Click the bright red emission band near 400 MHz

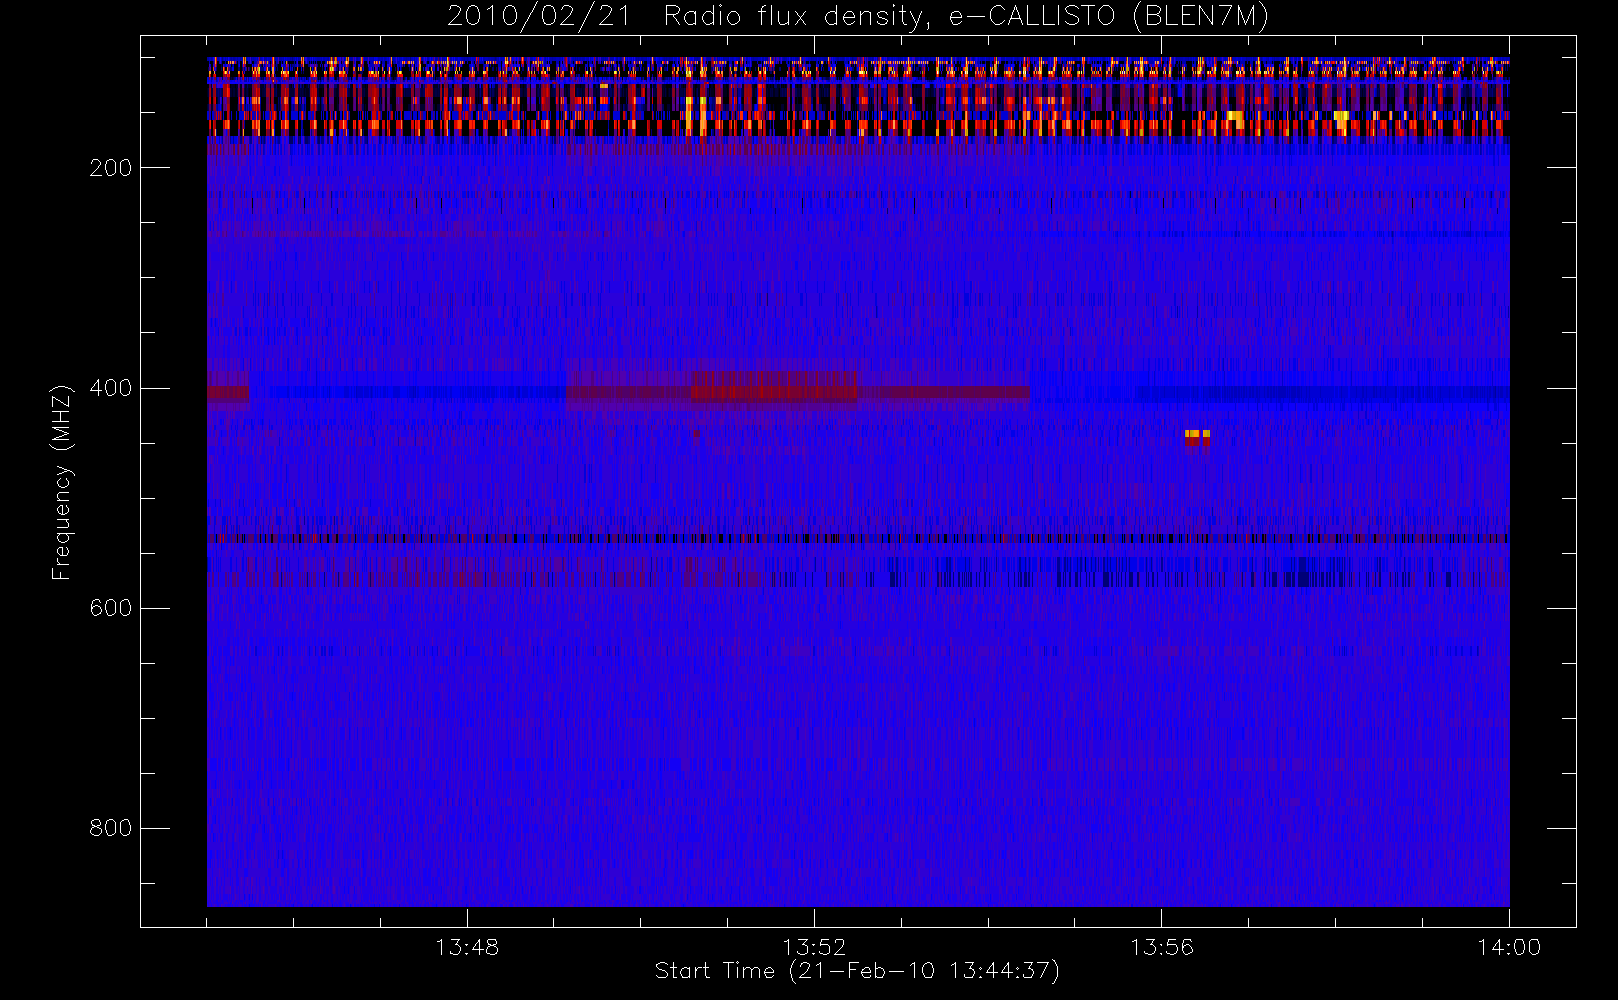pos(775,387)
